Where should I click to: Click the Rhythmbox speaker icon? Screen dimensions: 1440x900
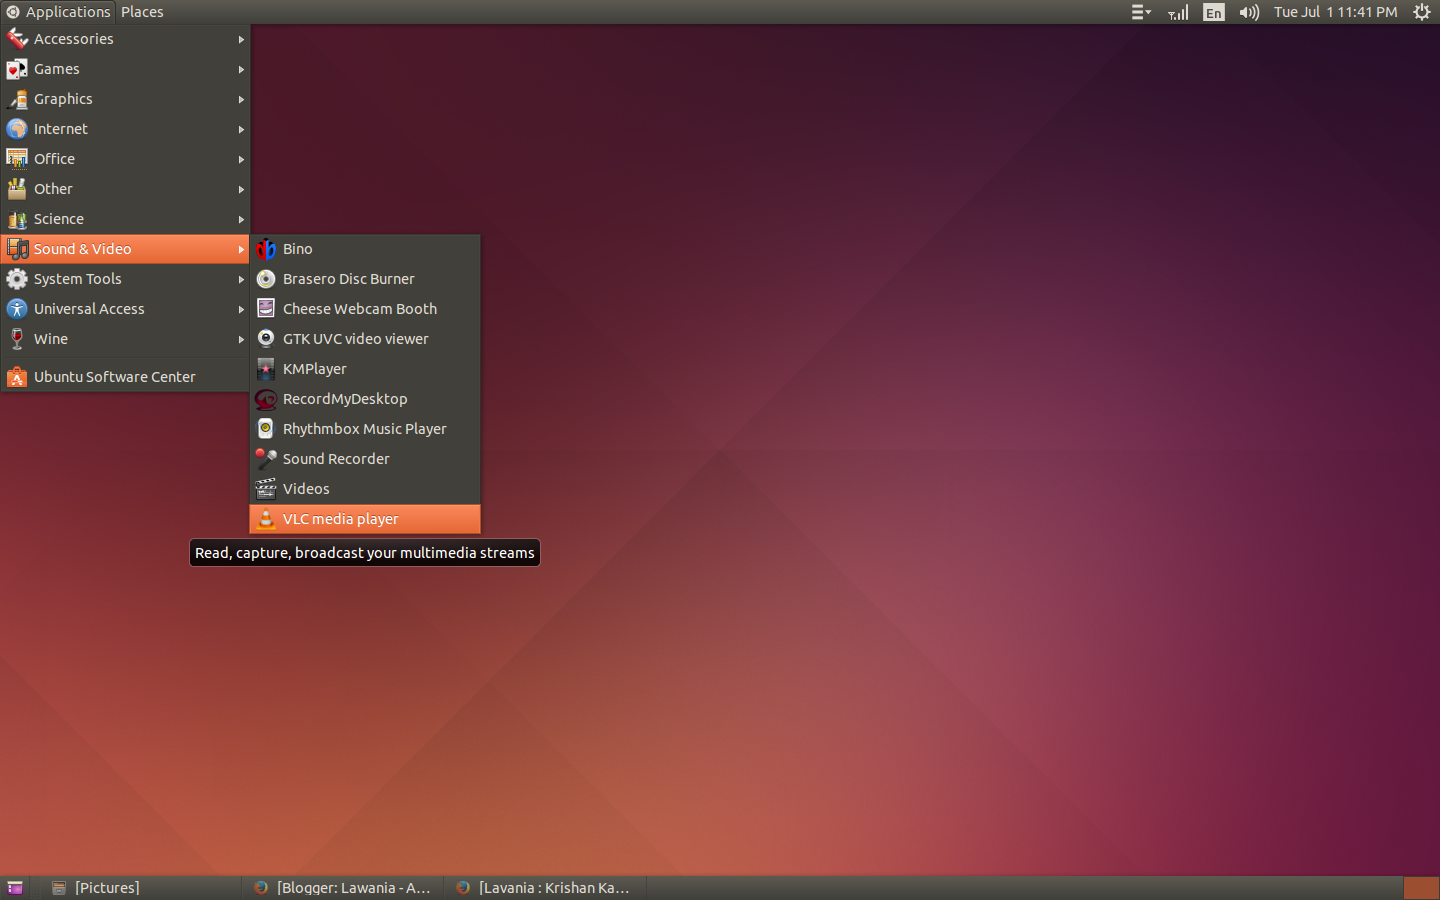[x=266, y=429]
